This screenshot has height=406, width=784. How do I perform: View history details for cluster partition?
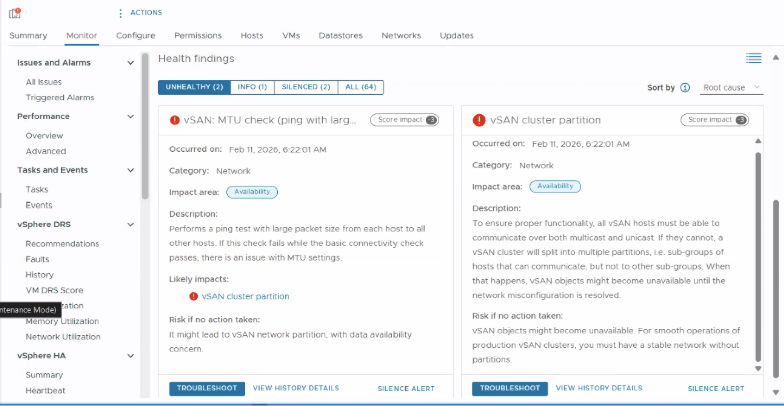pyautogui.click(x=599, y=388)
